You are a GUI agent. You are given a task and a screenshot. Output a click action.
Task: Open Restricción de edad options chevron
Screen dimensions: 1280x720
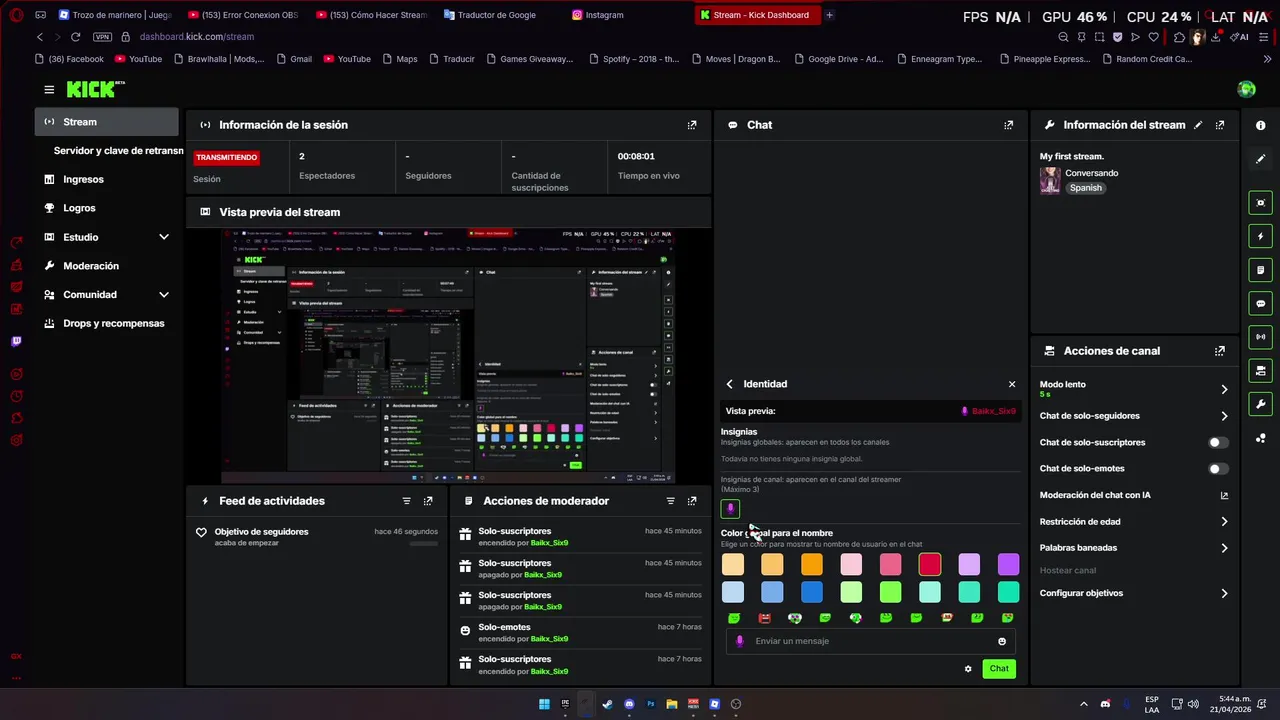1224,522
